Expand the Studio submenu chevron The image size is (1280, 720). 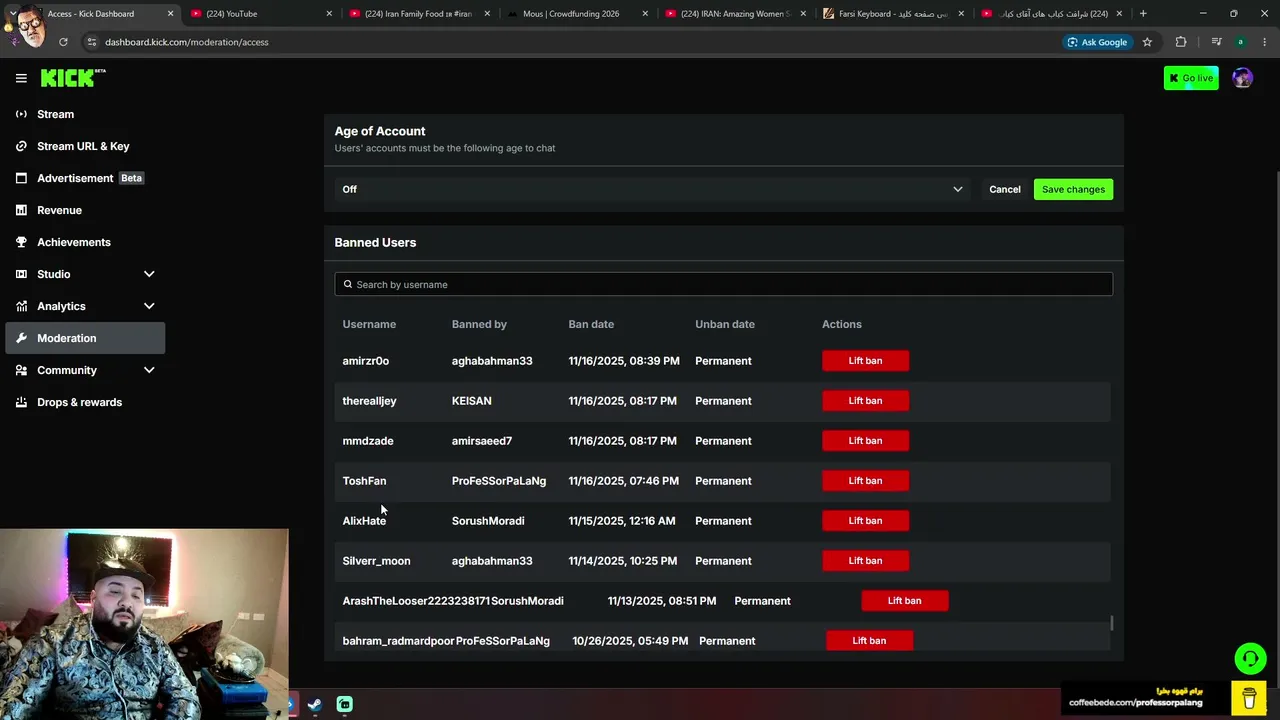click(149, 274)
